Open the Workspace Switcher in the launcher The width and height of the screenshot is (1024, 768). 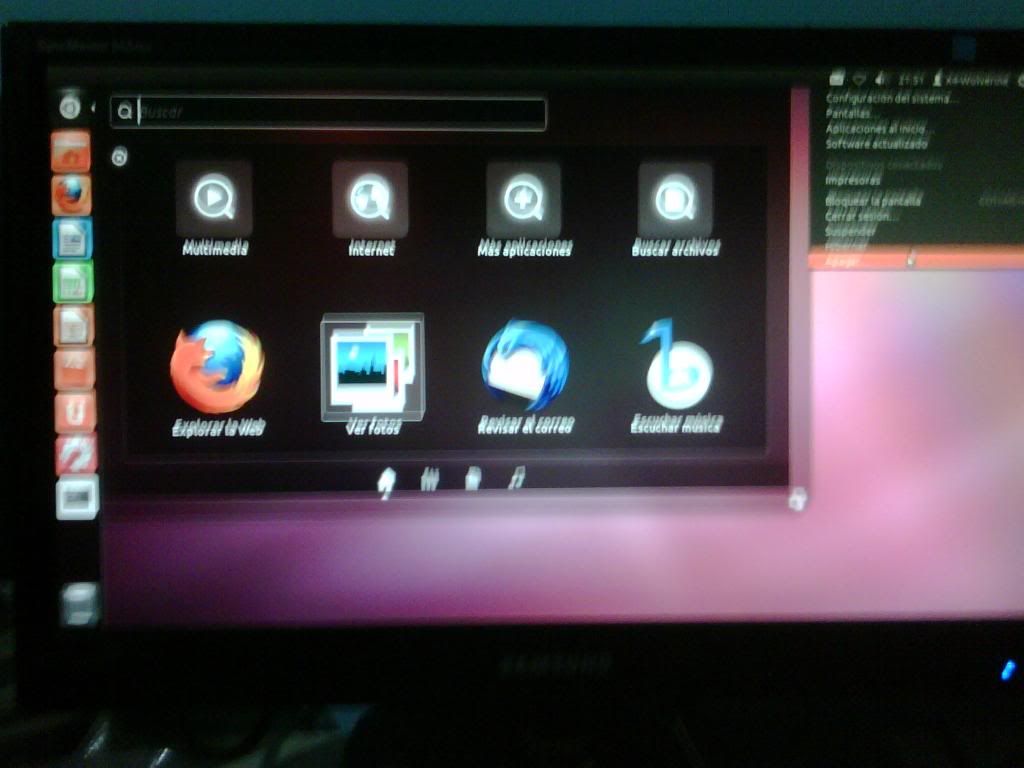(x=78, y=498)
